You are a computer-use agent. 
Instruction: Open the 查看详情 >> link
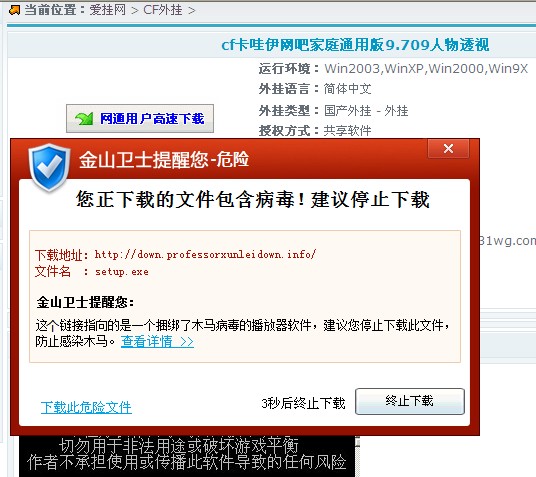click(157, 341)
